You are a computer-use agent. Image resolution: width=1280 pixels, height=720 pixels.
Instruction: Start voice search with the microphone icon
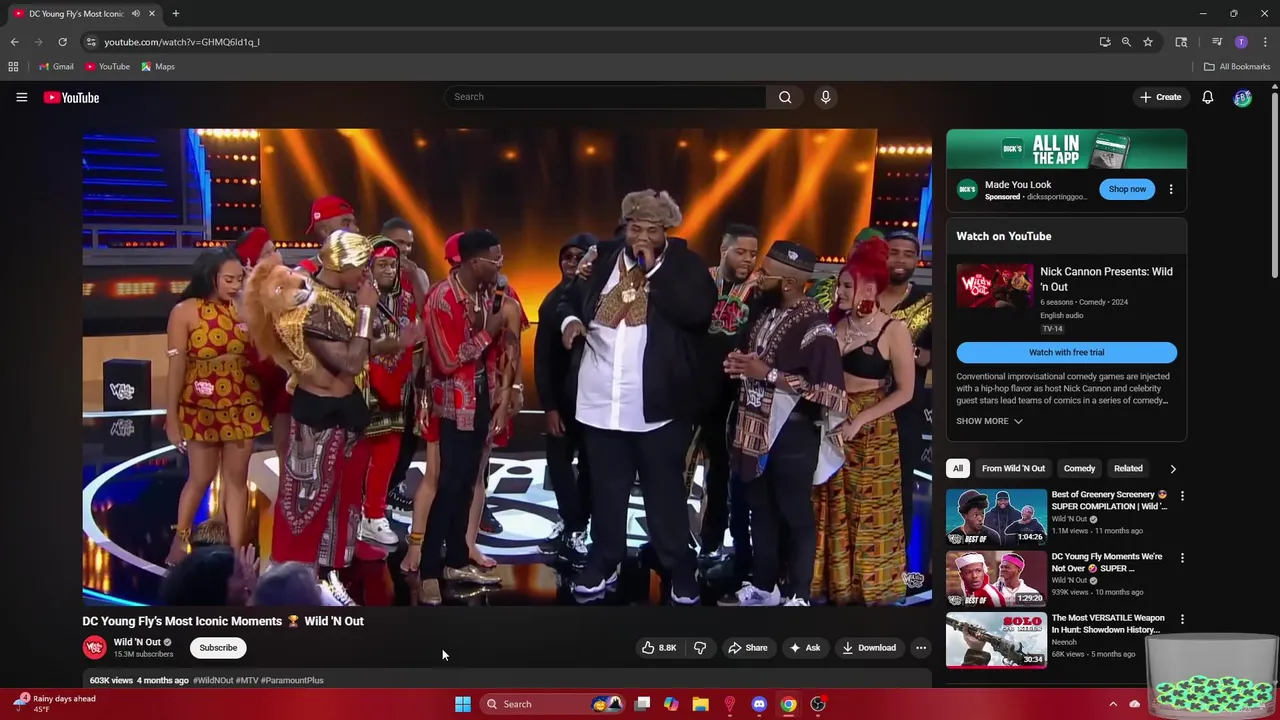pos(825,97)
